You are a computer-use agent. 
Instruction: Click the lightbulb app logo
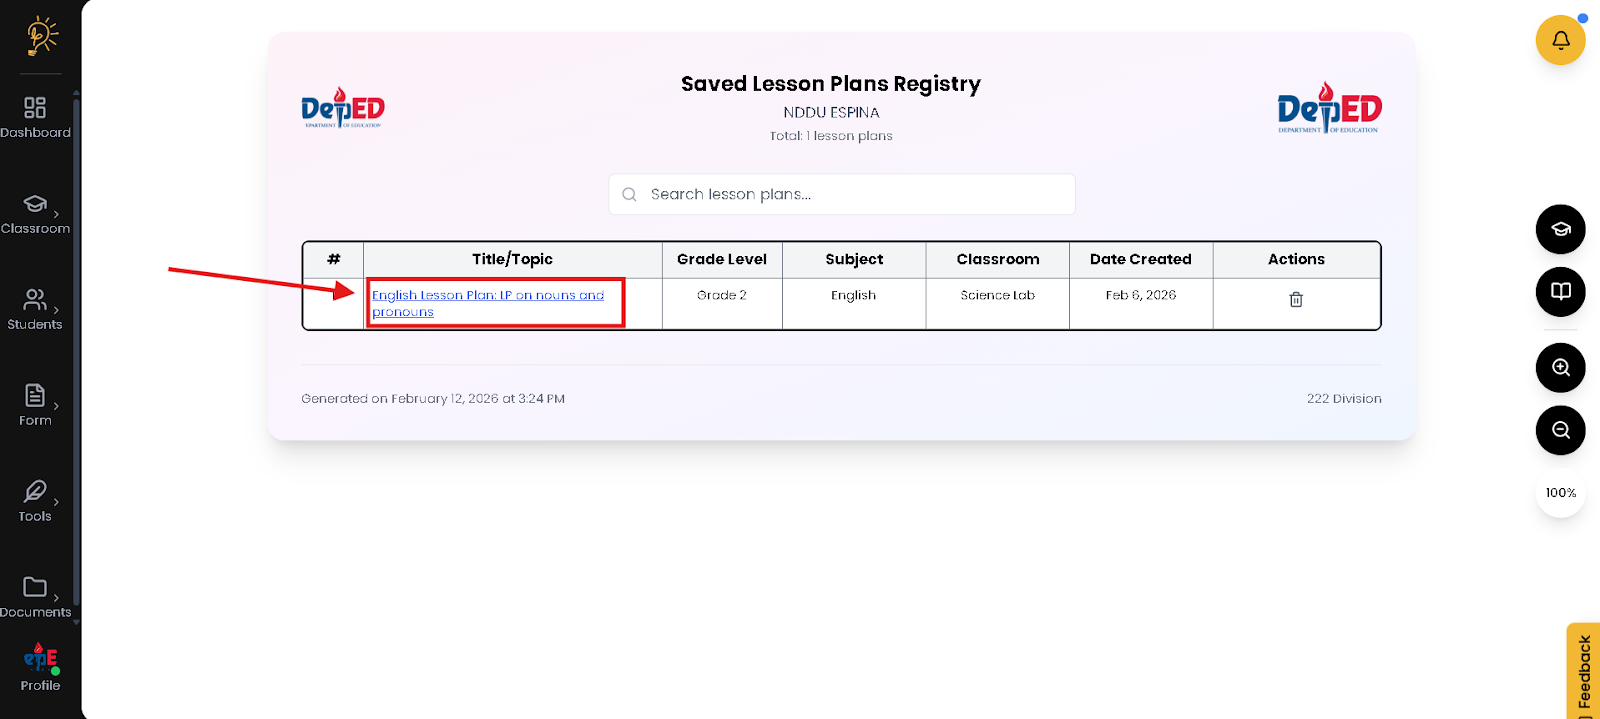(x=41, y=35)
